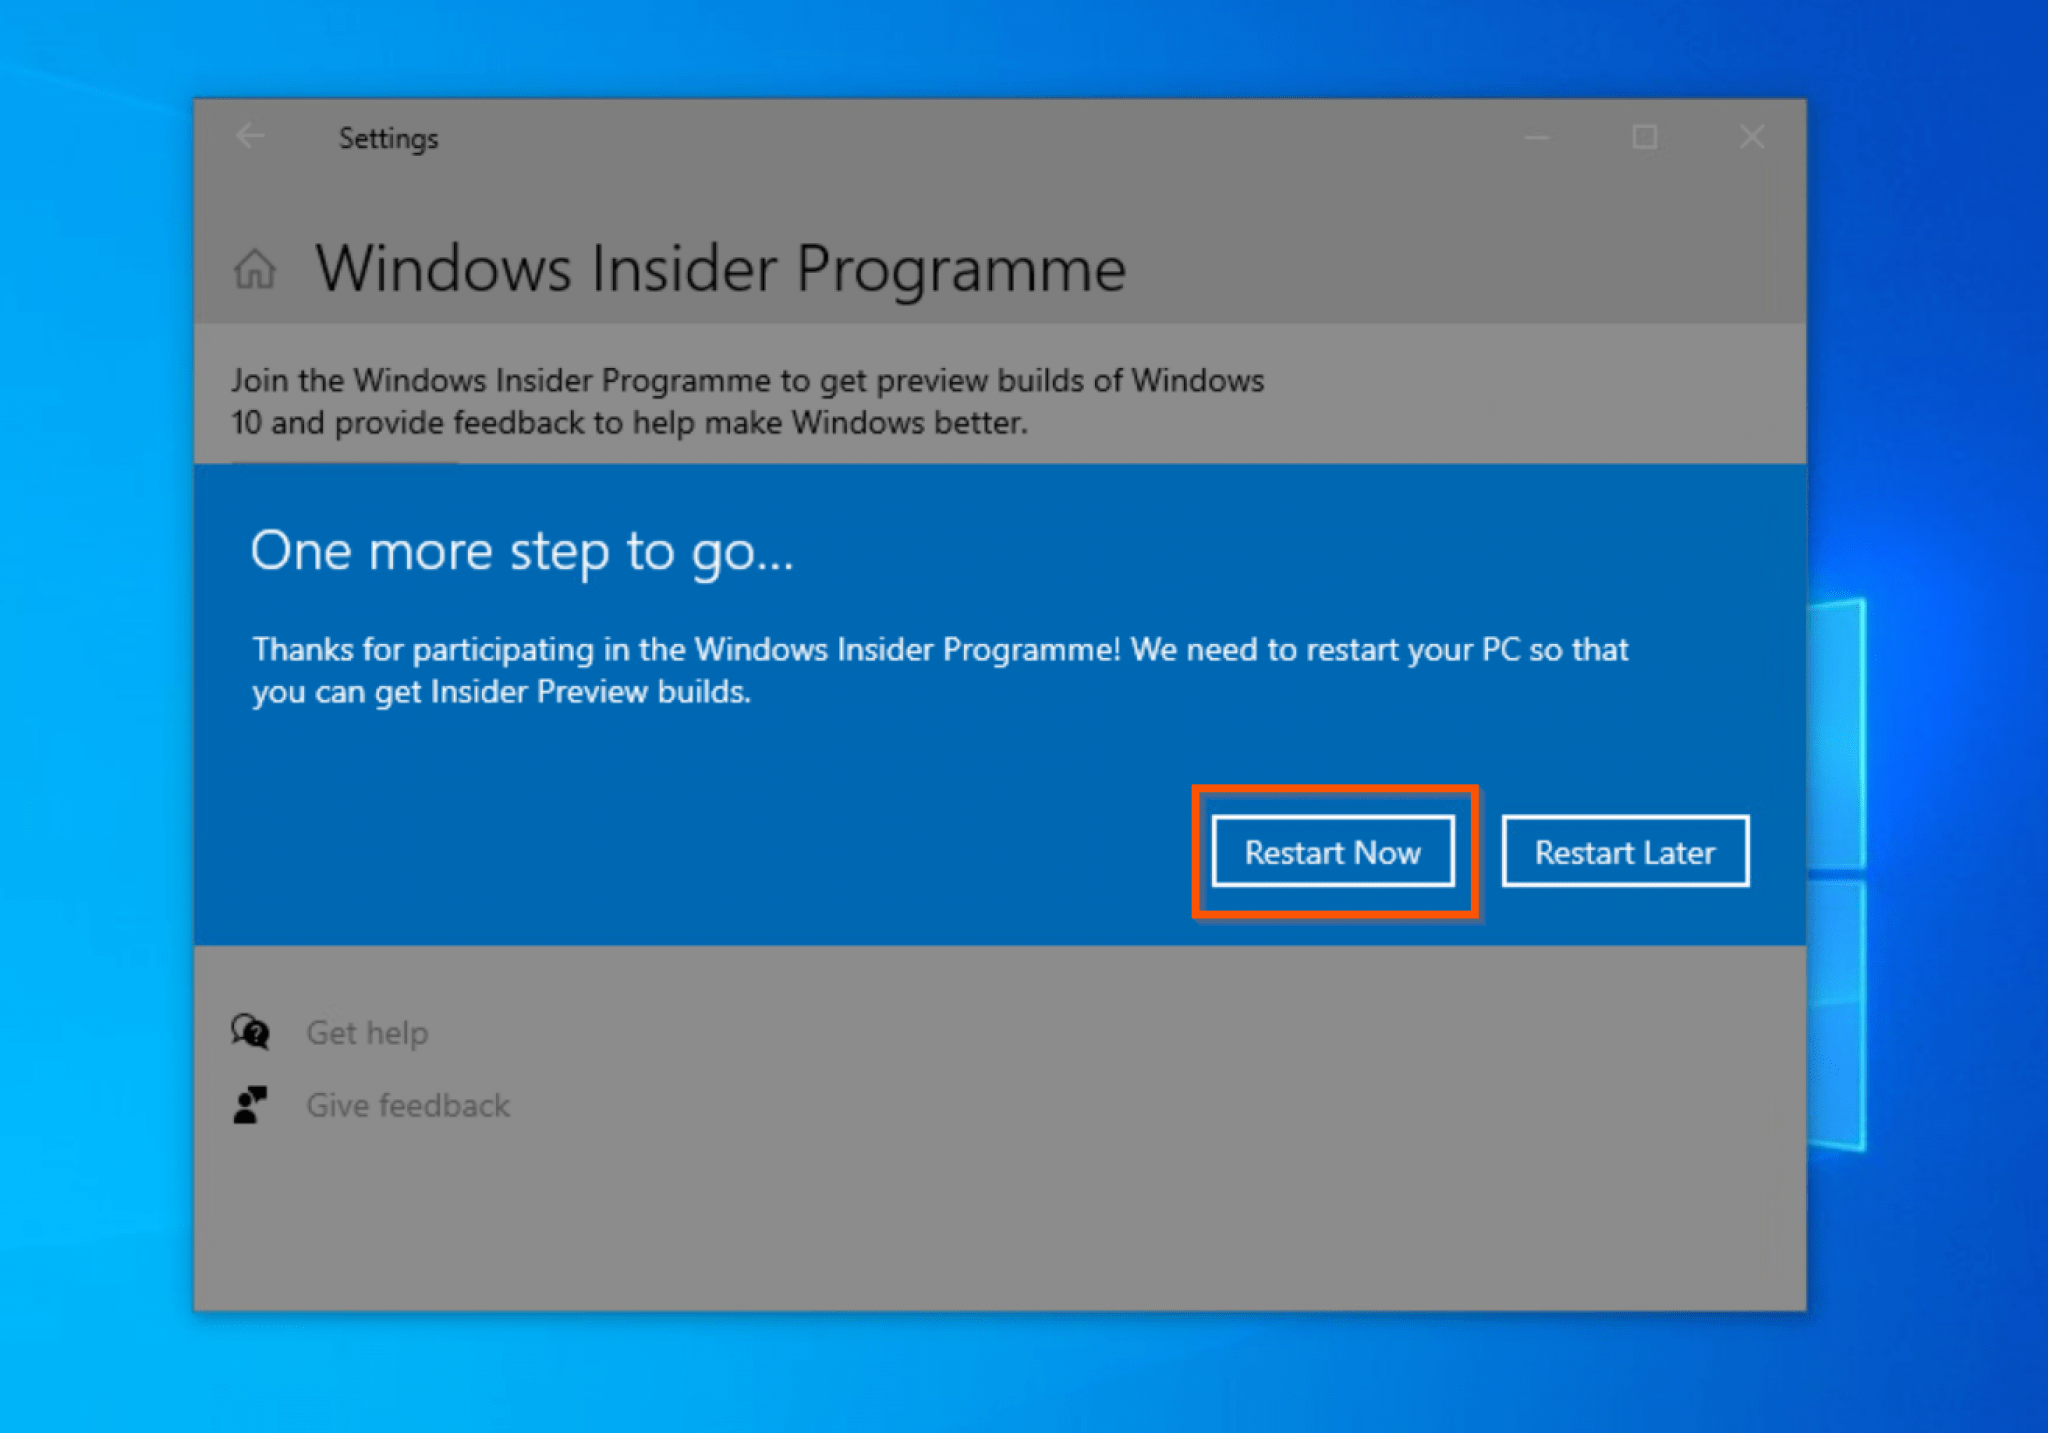Select the Restart Later button
The width and height of the screenshot is (2048, 1433).
[1625, 852]
